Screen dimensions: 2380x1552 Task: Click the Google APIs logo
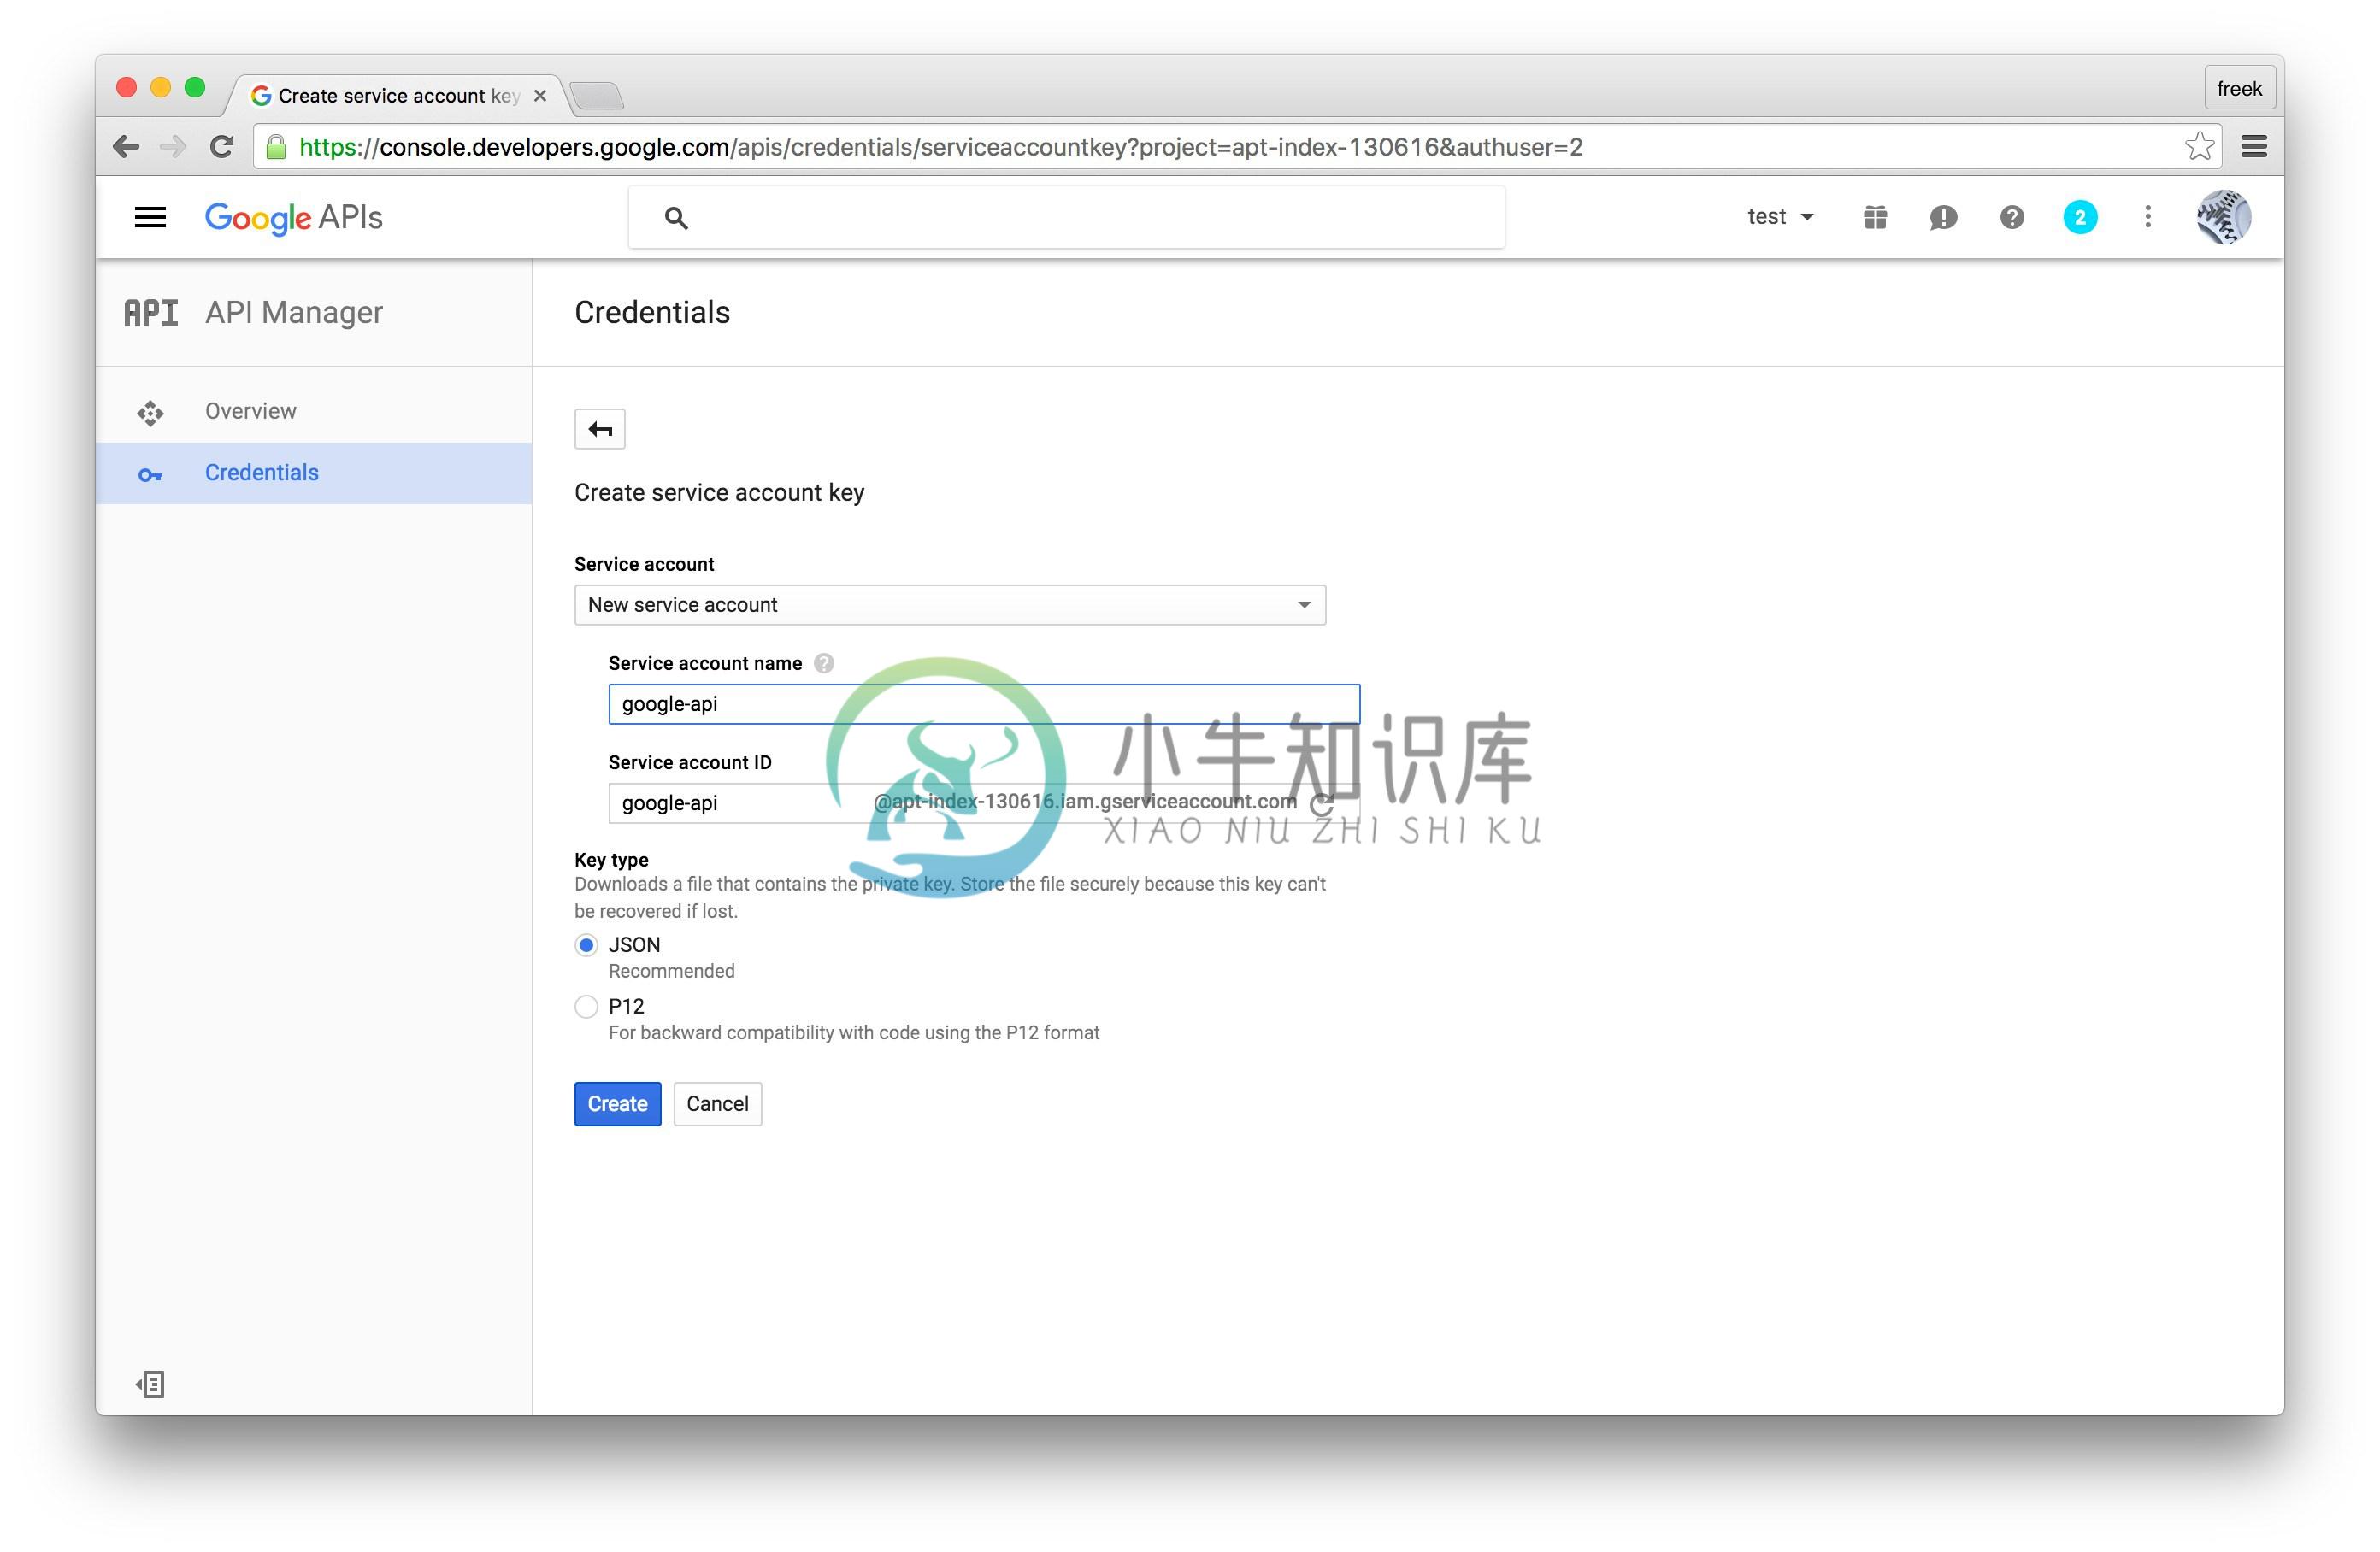coord(294,218)
